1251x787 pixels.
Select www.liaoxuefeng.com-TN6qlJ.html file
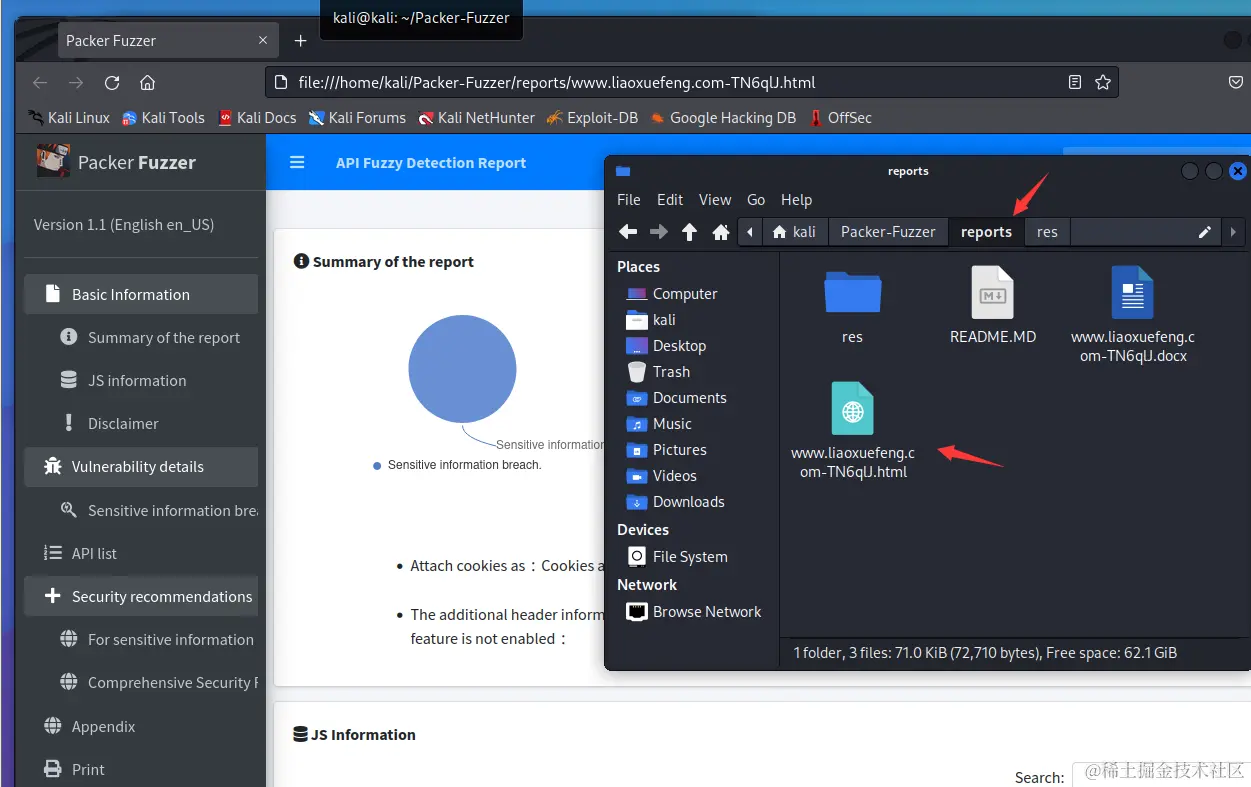pos(853,430)
